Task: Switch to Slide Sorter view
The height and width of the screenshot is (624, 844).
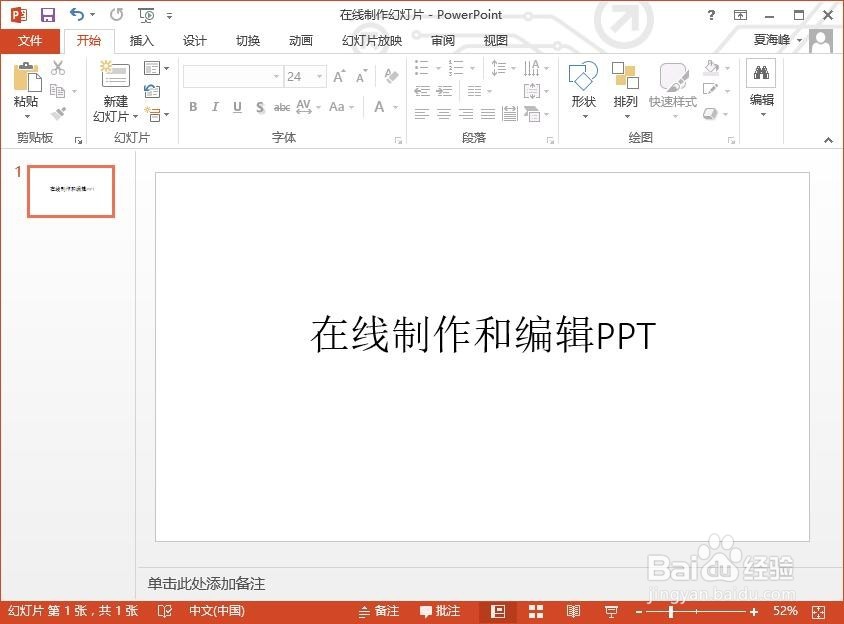Action: 536,611
